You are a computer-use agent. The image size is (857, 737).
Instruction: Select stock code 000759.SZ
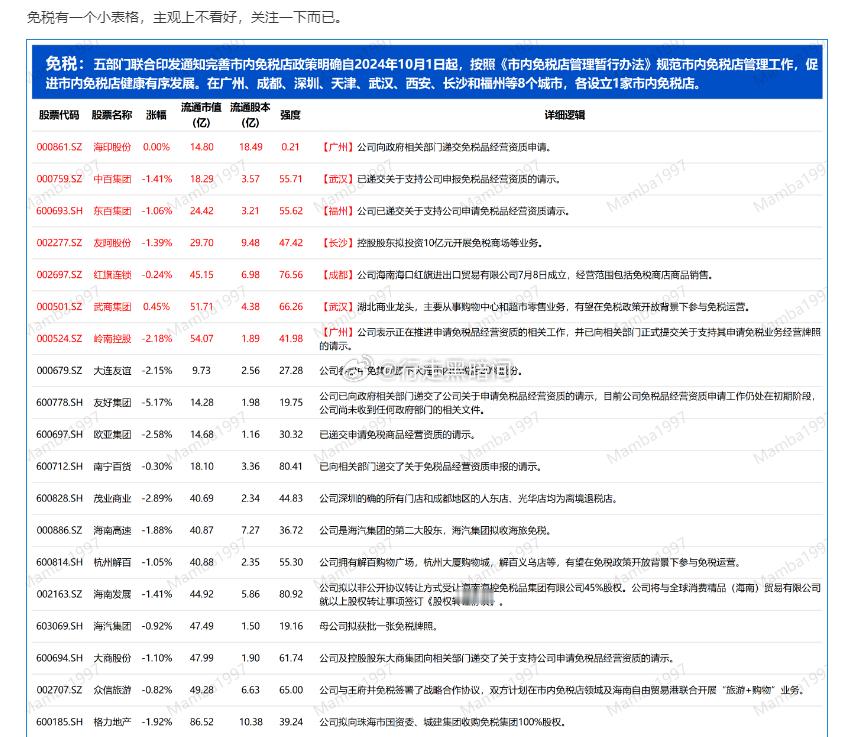pyautogui.click(x=59, y=179)
